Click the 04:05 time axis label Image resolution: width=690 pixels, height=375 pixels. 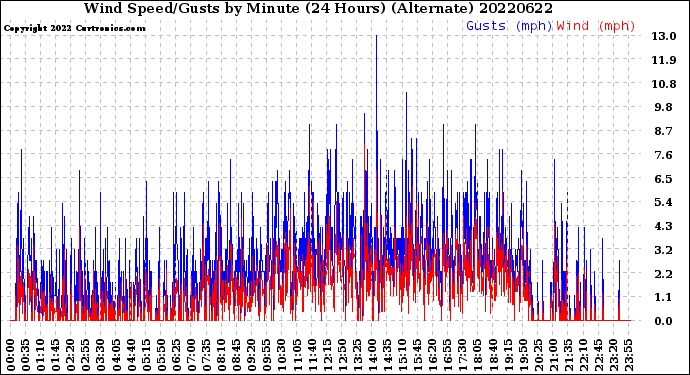pos(116,355)
